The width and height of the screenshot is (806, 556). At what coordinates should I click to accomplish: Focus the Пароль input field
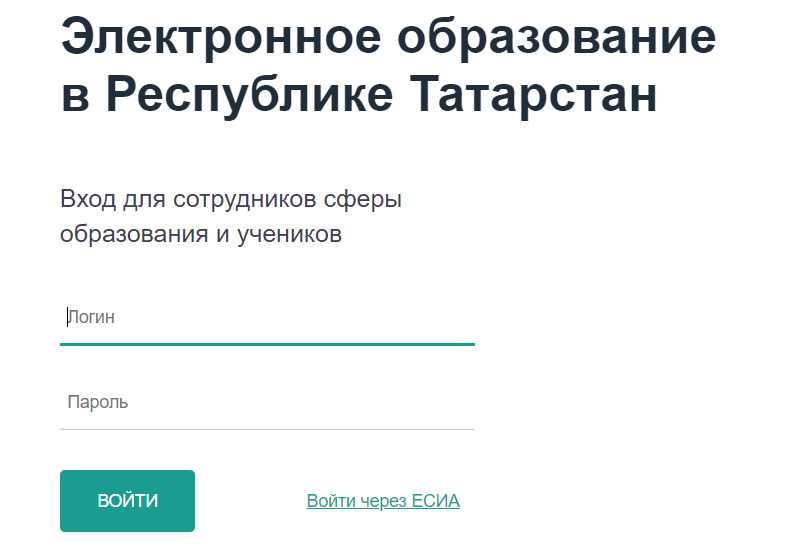click(x=267, y=403)
